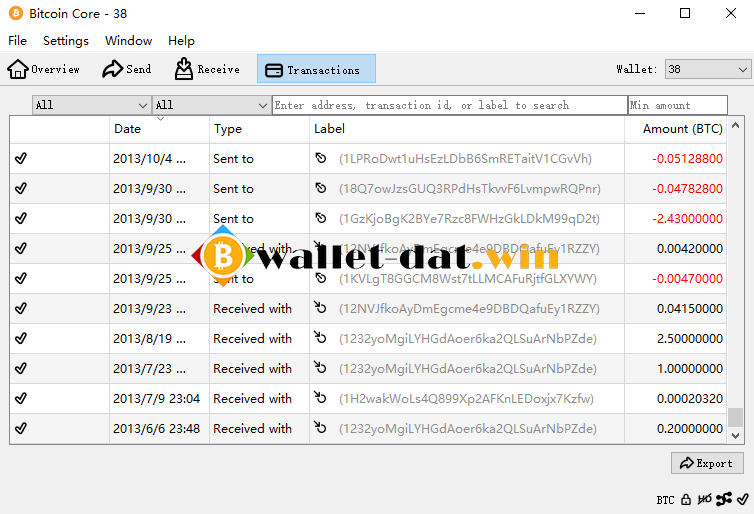The height and width of the screenshot is (514, 754).
Task: Select the Transactions tab
Action: (x=316, y=69)
